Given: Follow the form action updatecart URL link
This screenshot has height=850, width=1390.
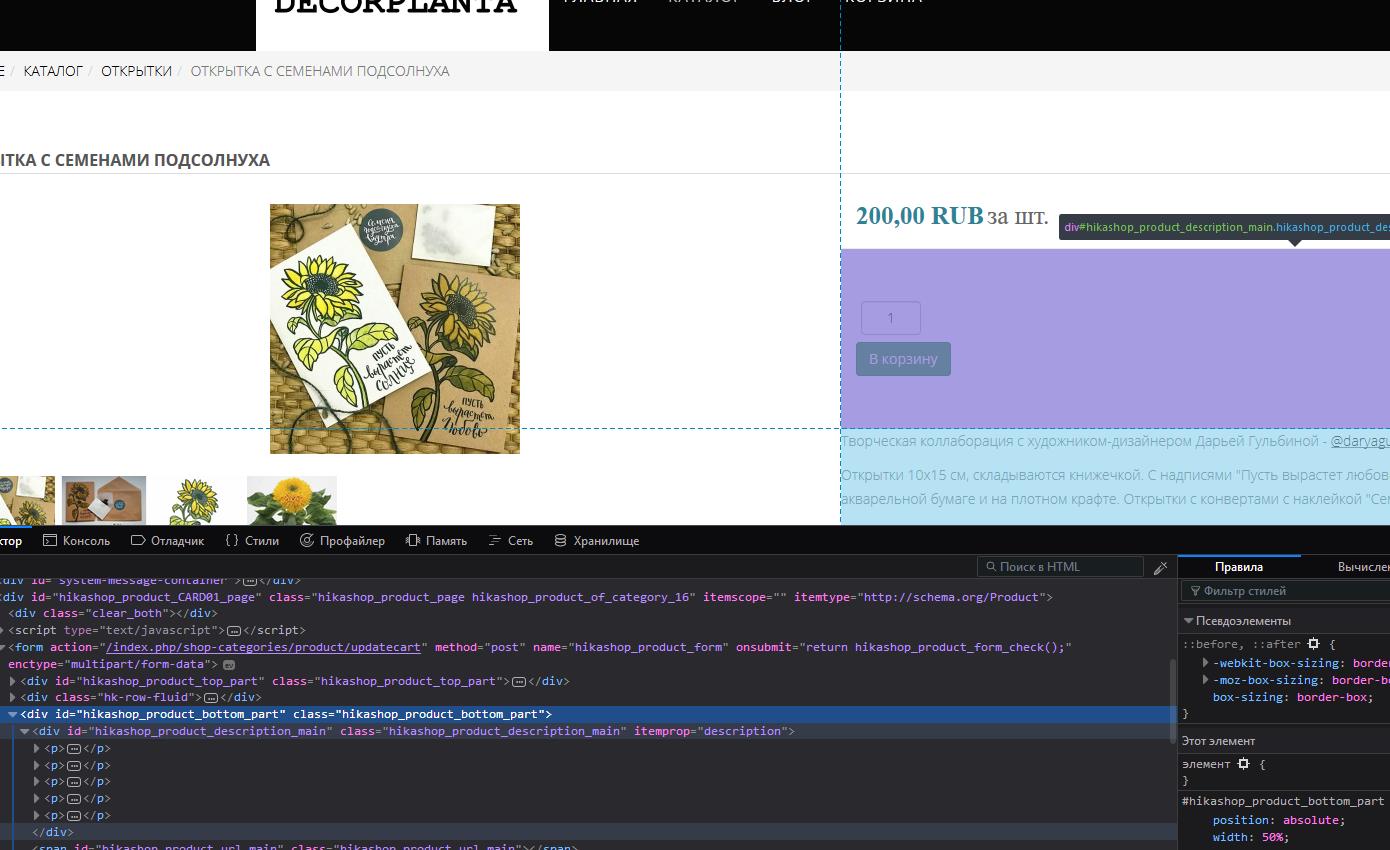Looking at the screenshot, I should 263,648.
